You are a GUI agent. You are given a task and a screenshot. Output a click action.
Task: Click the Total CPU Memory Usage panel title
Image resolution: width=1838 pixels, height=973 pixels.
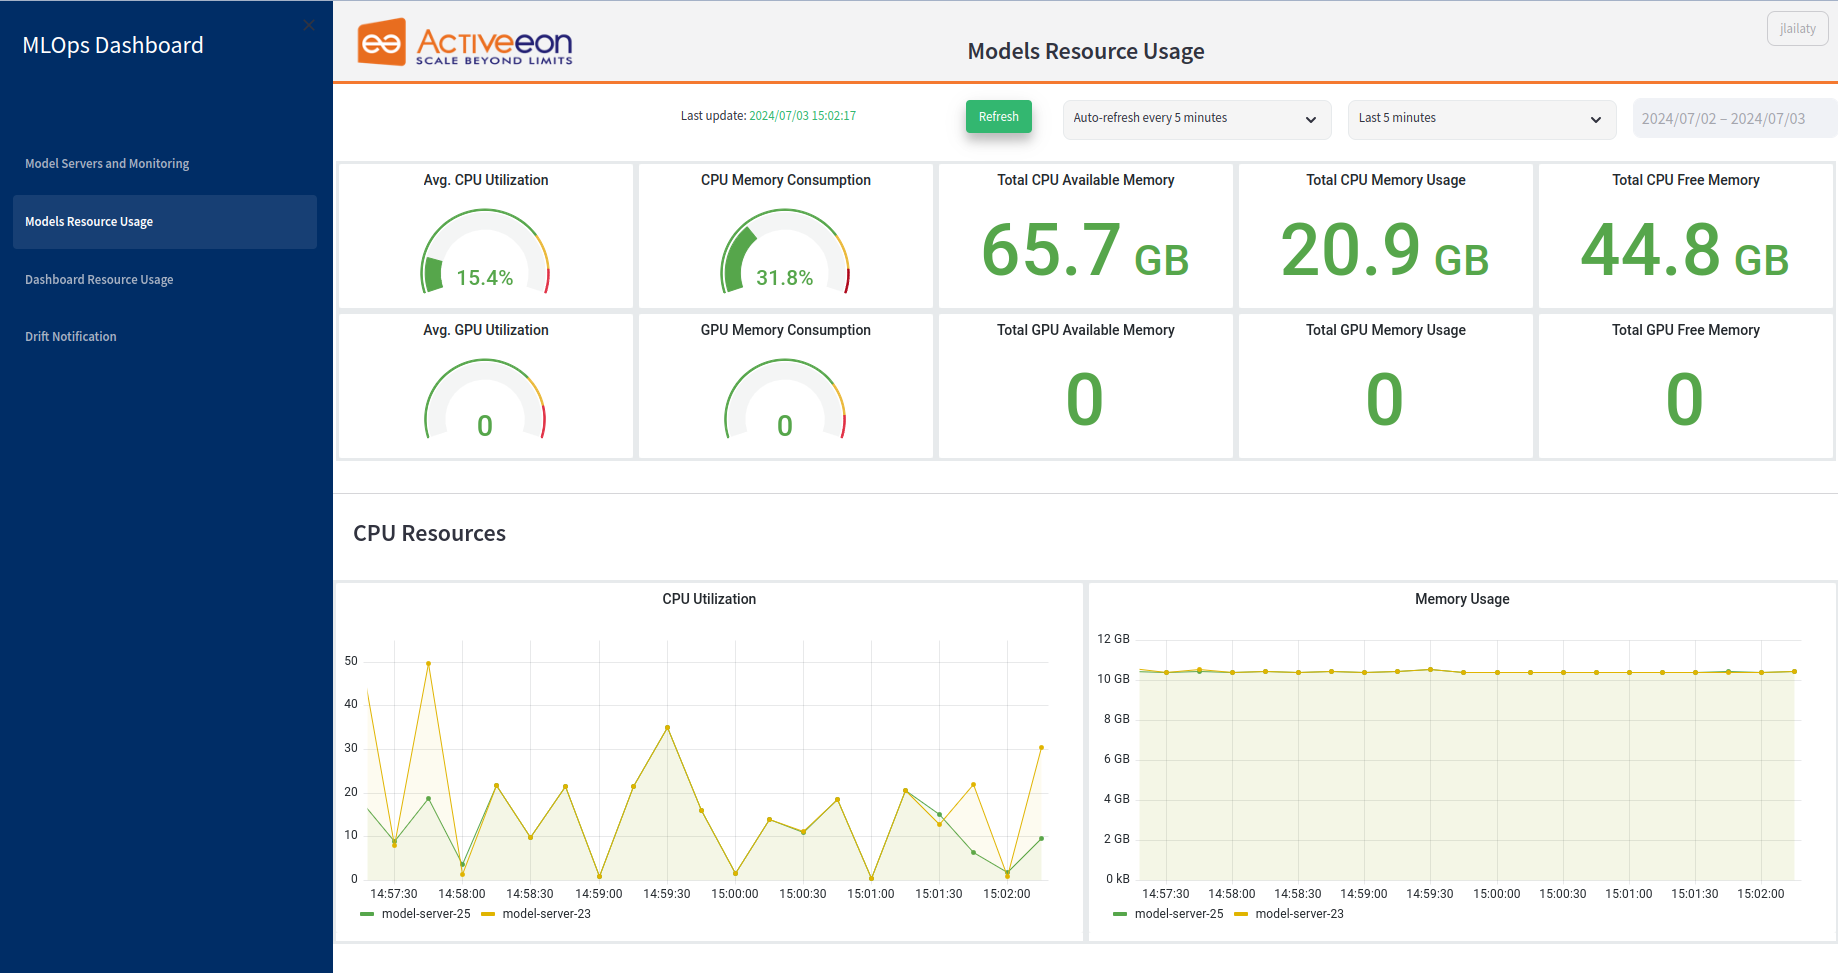tap(1386, 180)
